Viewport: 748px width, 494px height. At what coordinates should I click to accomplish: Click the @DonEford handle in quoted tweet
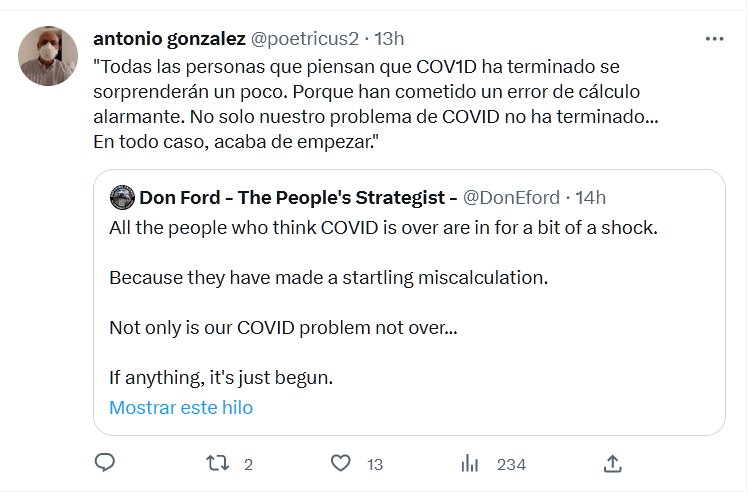pyautogui.click(x=514, y=197)
